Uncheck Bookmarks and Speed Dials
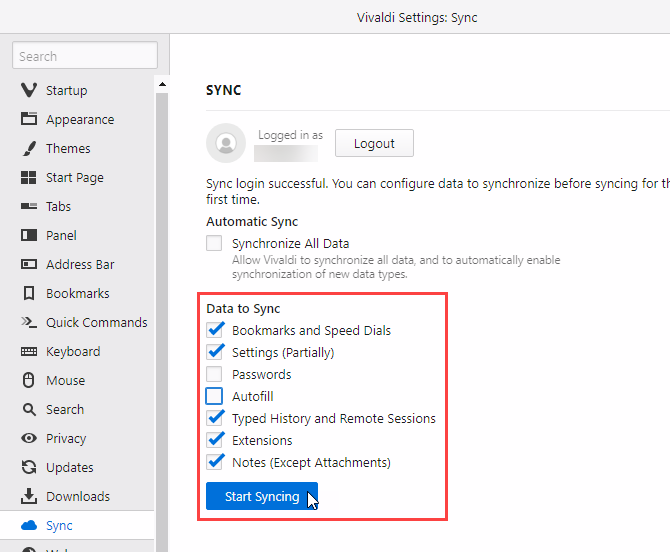The height and width of the screenshot is (552, 670). [x=214, y=330]
